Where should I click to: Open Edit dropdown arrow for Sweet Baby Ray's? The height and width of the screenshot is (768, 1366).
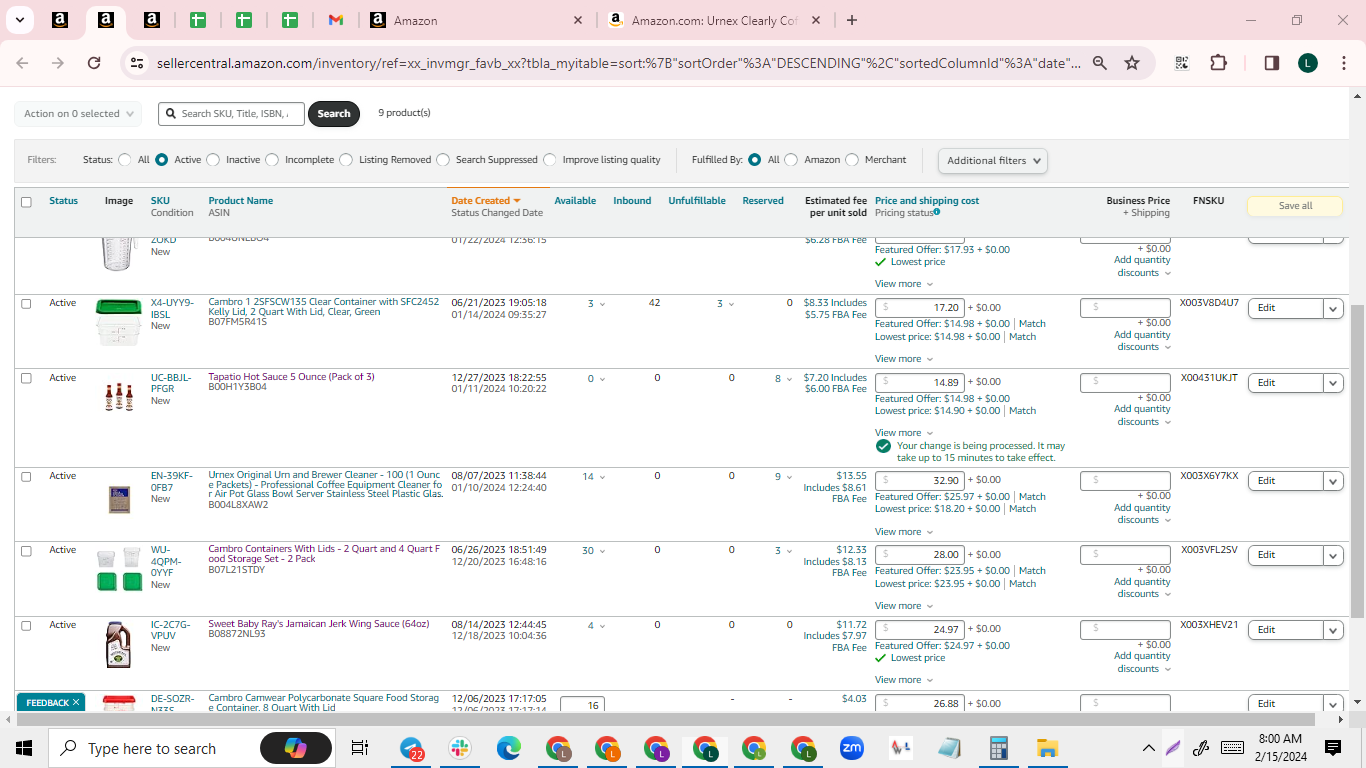(x=1333, y=630)
